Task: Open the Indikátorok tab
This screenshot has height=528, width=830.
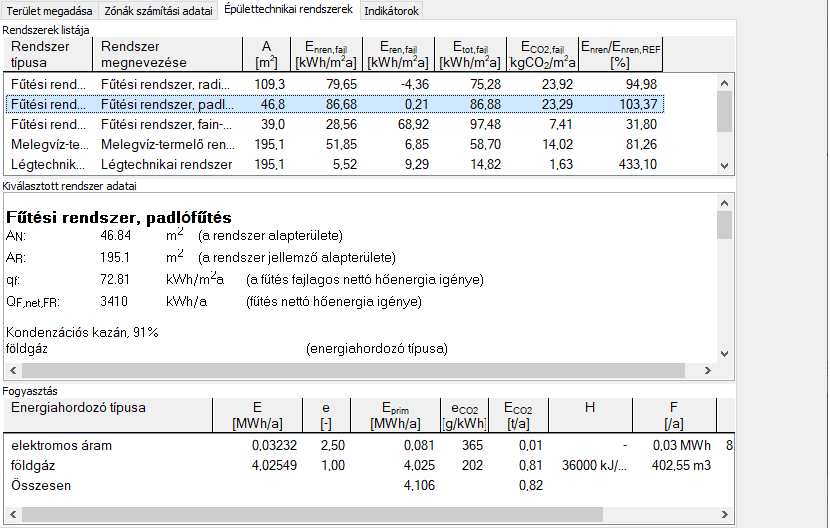Action: [391, 11]
